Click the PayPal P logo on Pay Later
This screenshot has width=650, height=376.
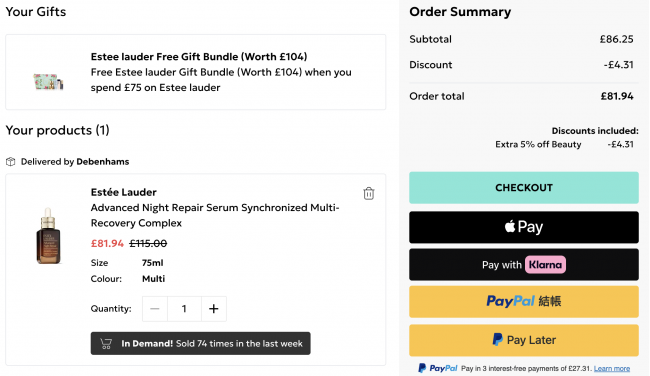click(x=497, y=340)
